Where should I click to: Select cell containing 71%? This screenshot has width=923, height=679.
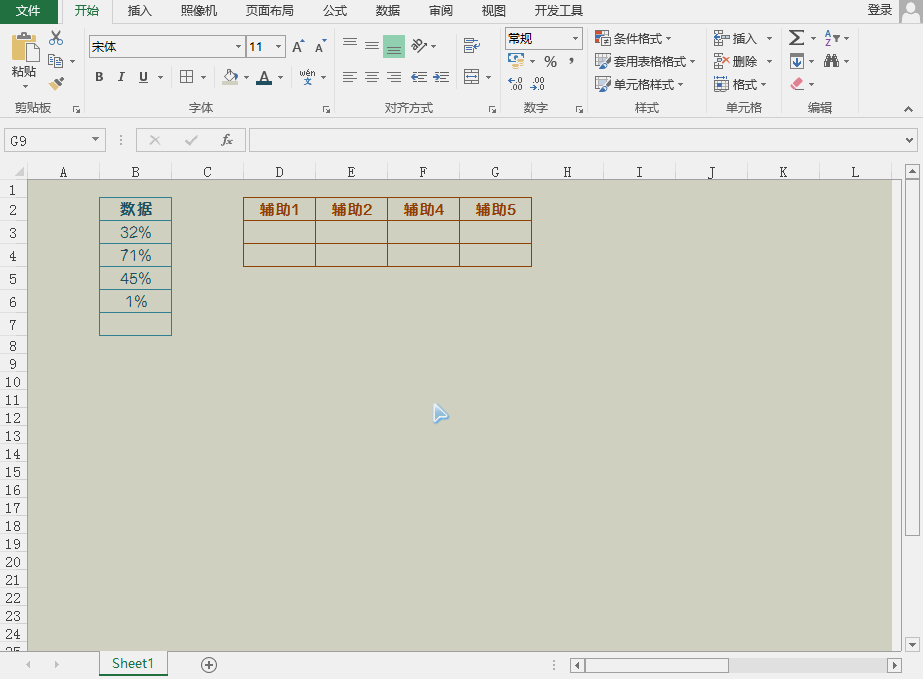pyautogui.click(x=135, y=256)
